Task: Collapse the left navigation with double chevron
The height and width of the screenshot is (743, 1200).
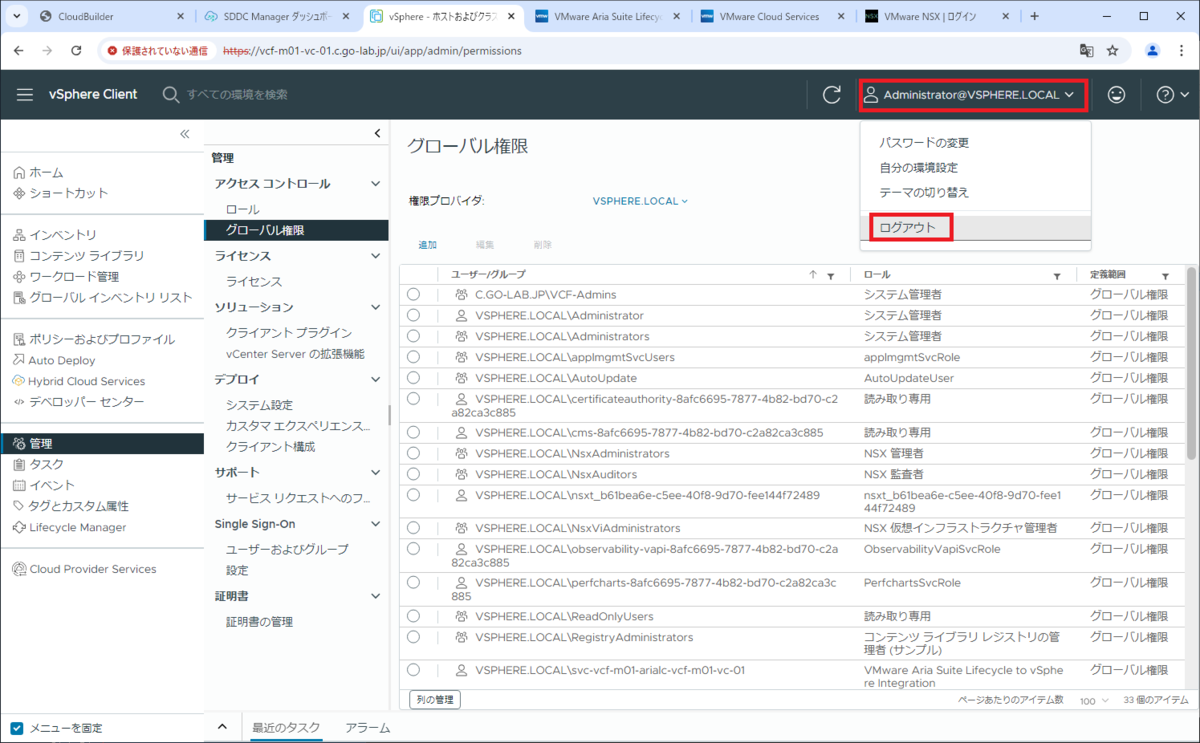Action: coord(184,134)
